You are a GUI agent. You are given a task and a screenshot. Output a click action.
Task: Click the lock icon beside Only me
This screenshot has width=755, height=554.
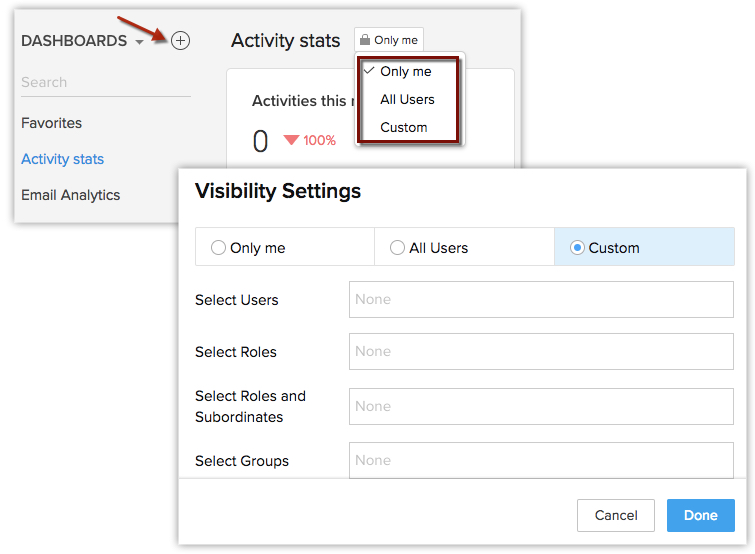365,40
